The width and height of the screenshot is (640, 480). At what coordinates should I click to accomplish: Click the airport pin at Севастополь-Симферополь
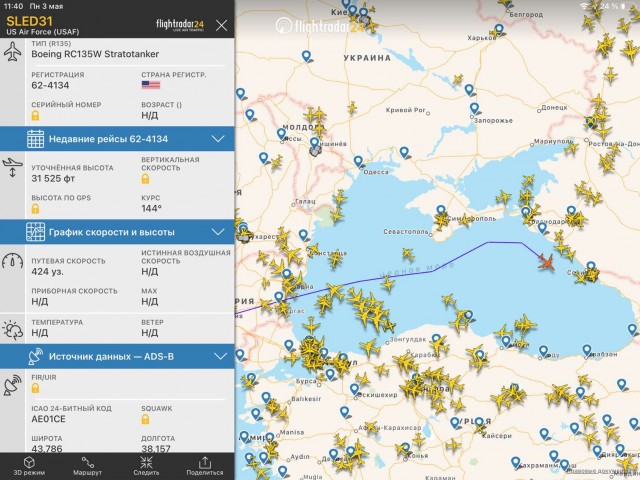[441, 211]
